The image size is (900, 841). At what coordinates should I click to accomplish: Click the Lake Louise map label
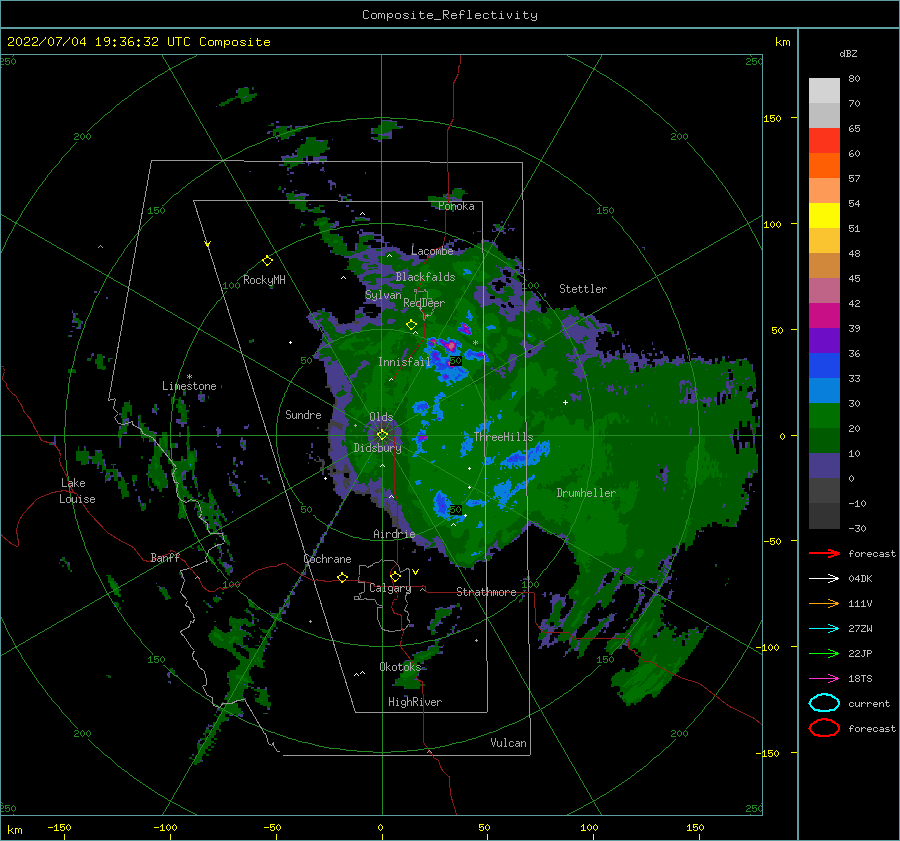pos(77,491)
